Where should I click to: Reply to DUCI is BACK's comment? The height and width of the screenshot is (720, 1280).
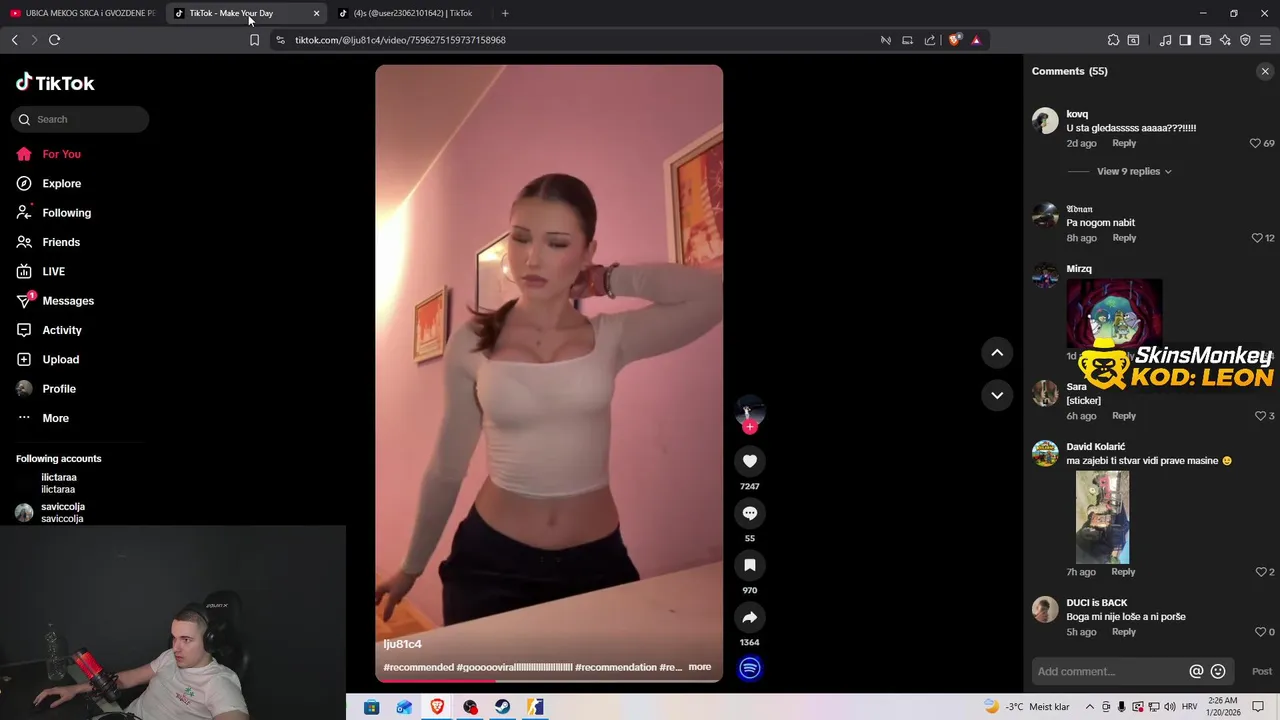tap(1124, 632)
